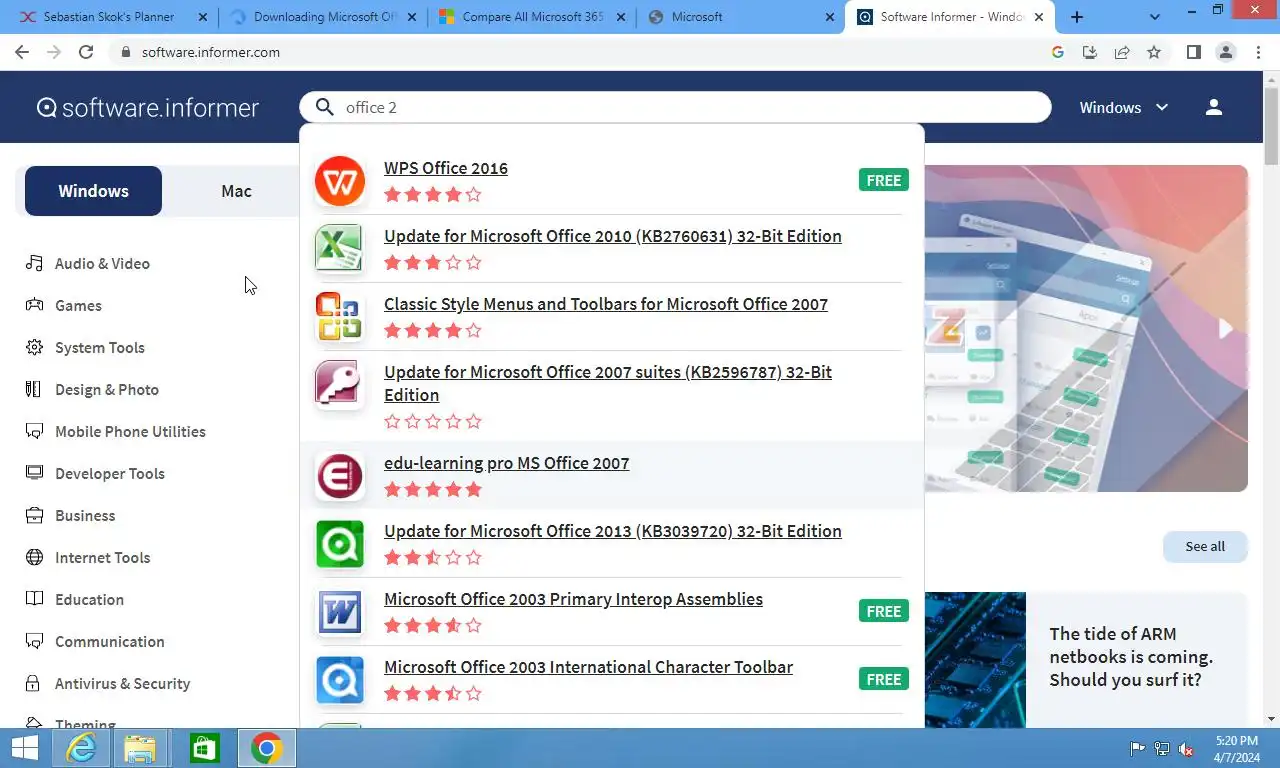Open the Chrome profile avatar icon

pos(1226,52)
